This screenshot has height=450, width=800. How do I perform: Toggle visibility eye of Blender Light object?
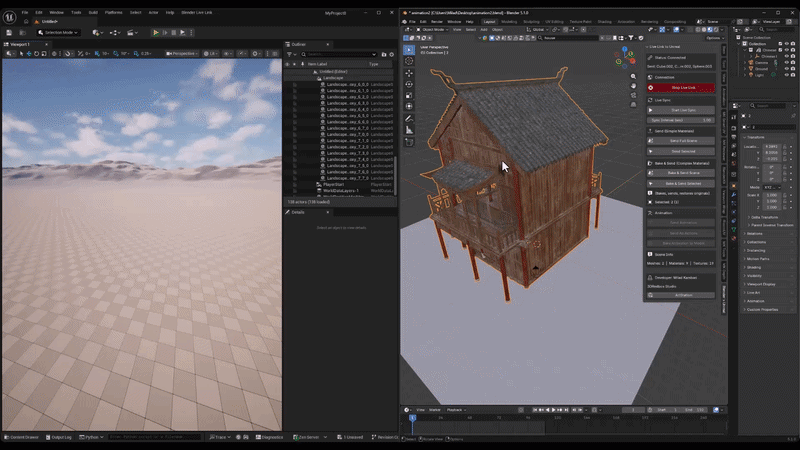point(786,74)
